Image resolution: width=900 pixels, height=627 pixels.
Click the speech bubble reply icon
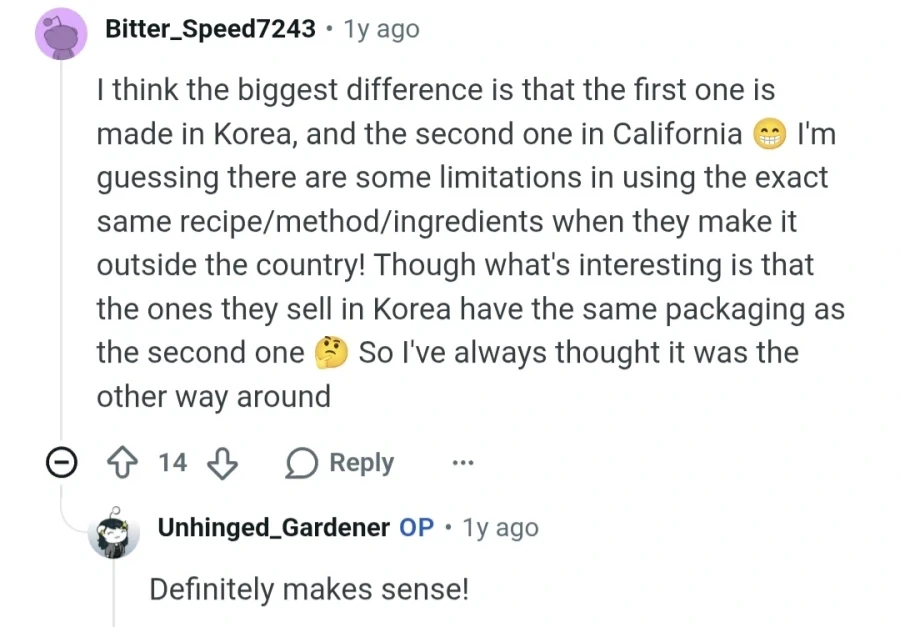click(x=301, y=463)
